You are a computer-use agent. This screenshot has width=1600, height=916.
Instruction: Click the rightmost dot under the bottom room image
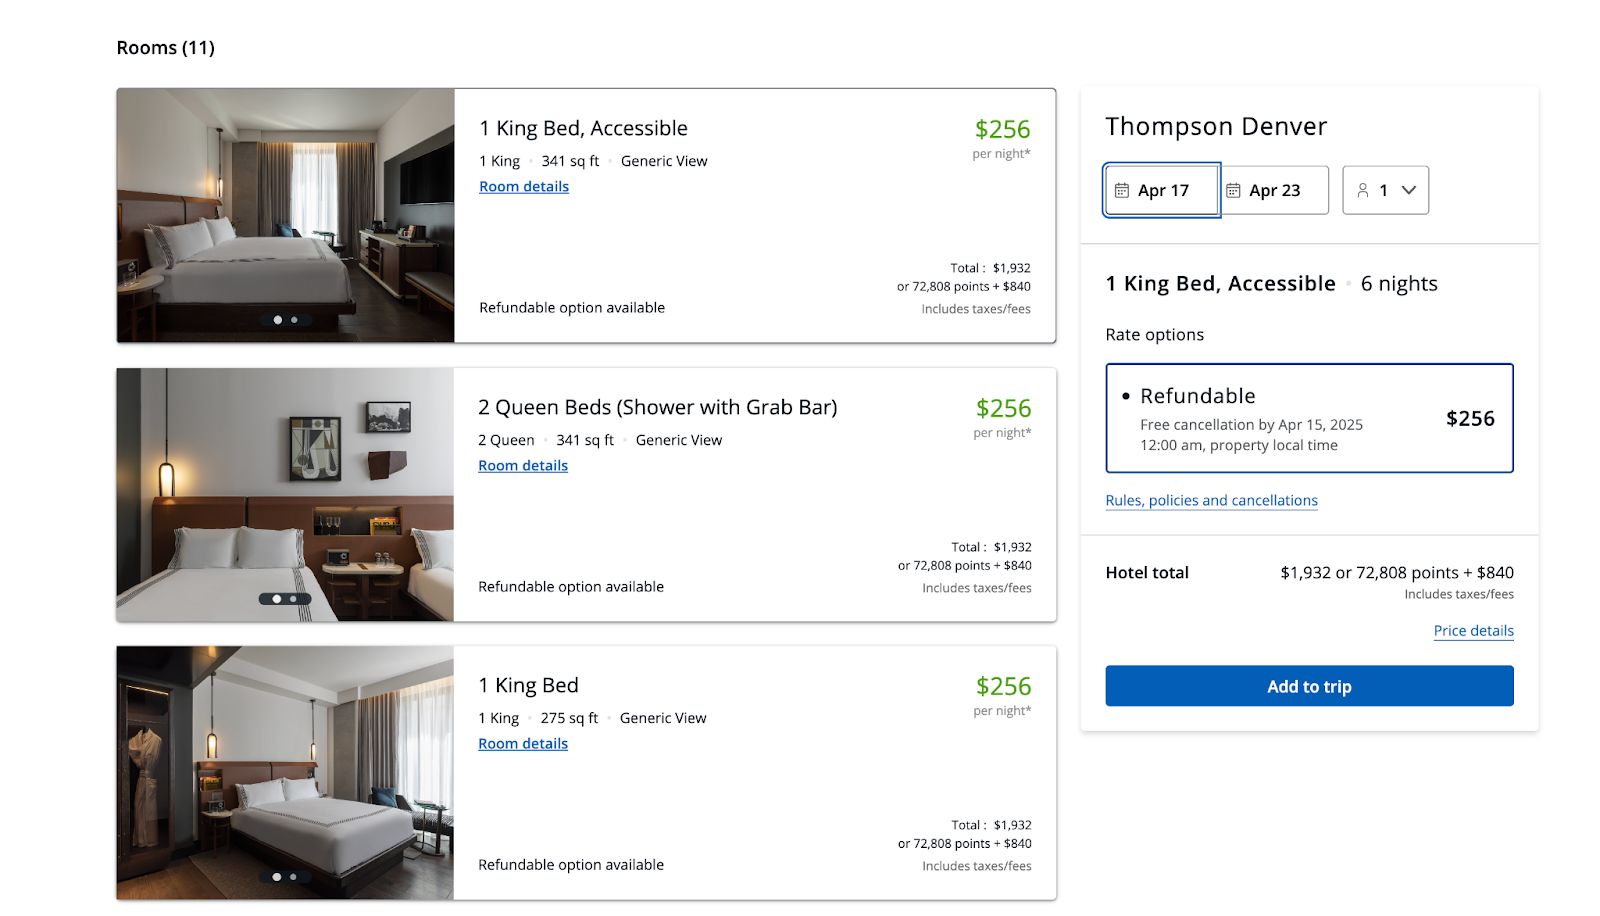pos(293,875)
